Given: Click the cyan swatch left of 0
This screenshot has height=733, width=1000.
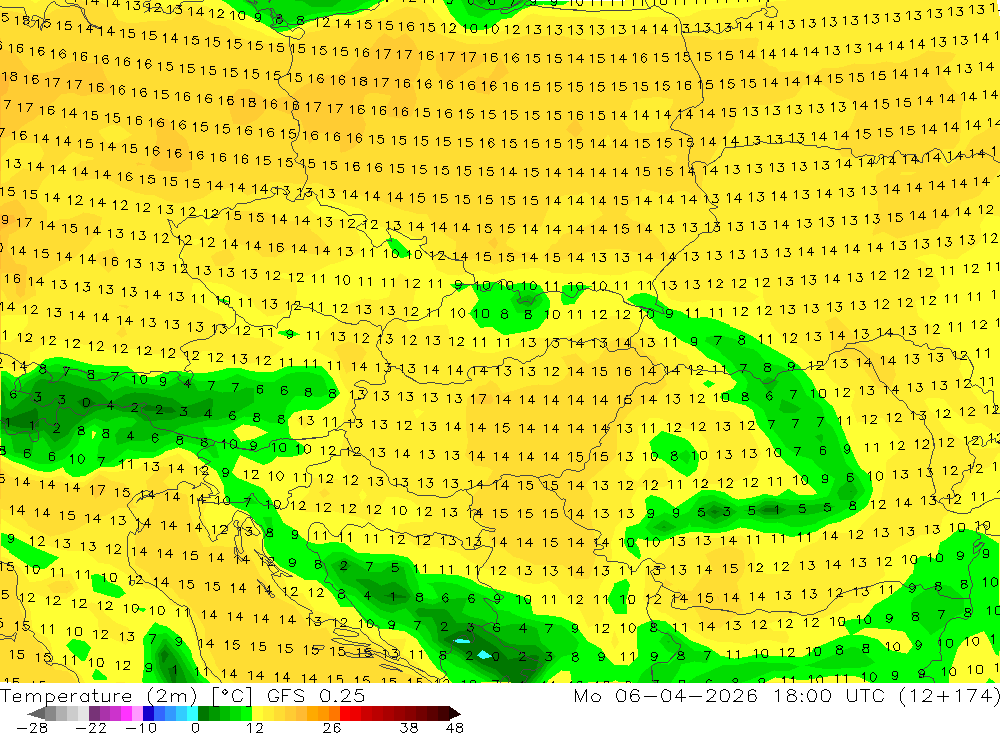Looking at the screenshot, I should [x=192, y=713].
